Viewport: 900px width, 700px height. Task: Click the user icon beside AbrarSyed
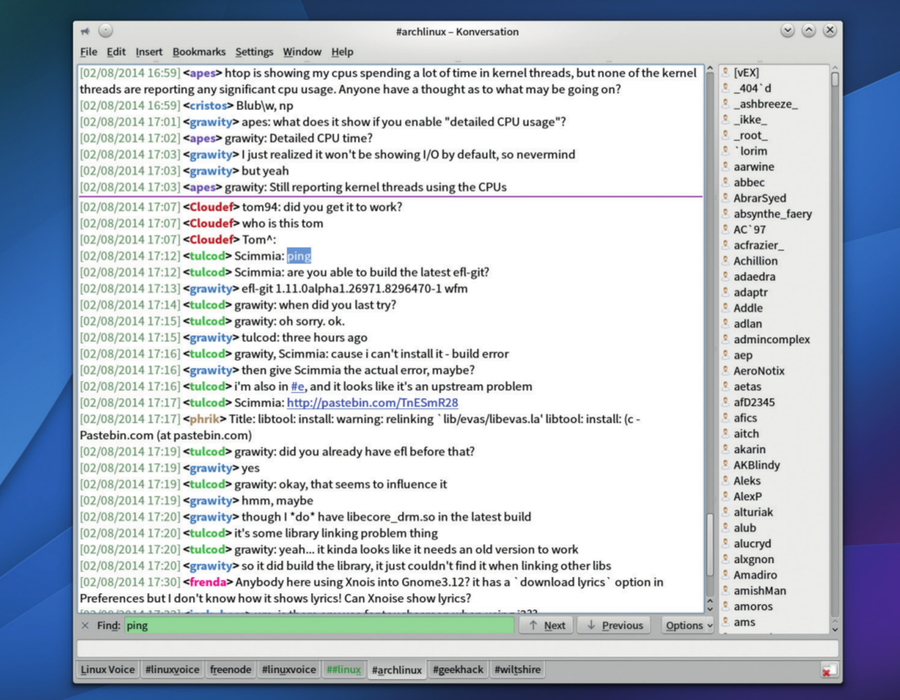(726, 198)
